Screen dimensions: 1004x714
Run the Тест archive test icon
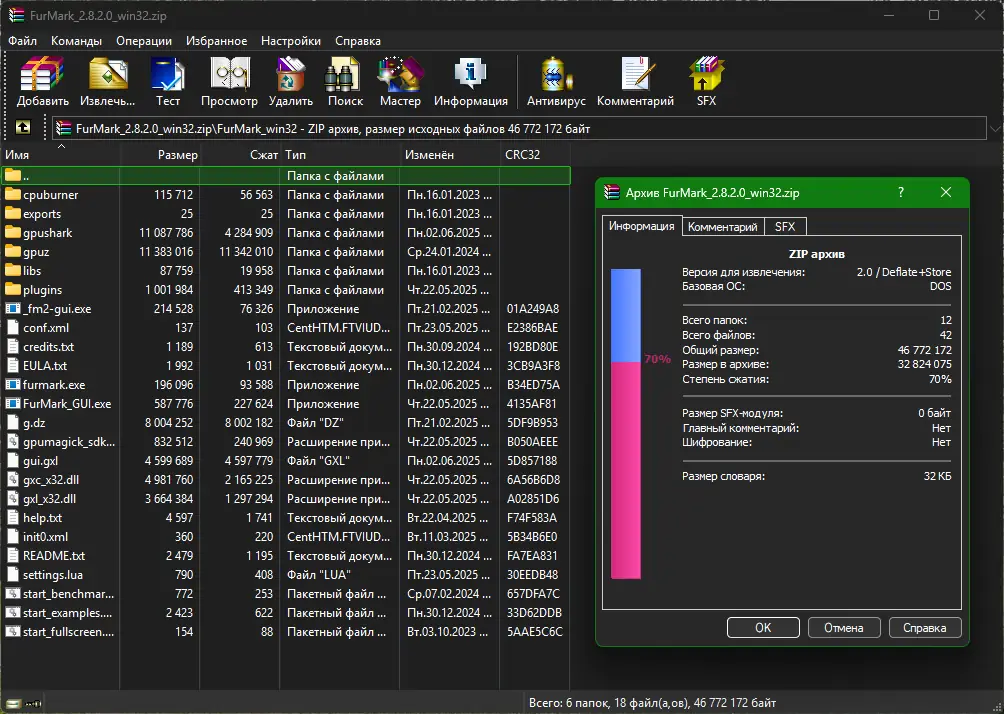[168, 81]
